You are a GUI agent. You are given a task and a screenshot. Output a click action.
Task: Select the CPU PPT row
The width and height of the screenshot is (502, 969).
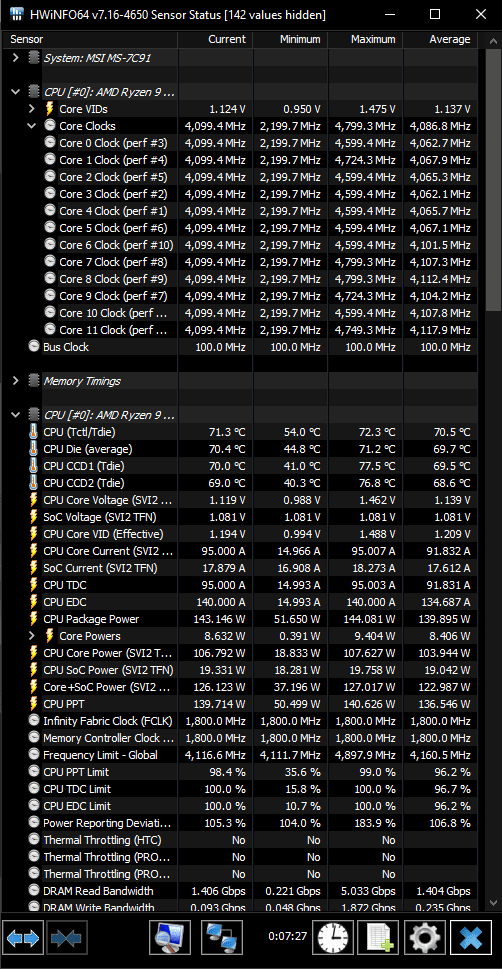pos(241,704)
